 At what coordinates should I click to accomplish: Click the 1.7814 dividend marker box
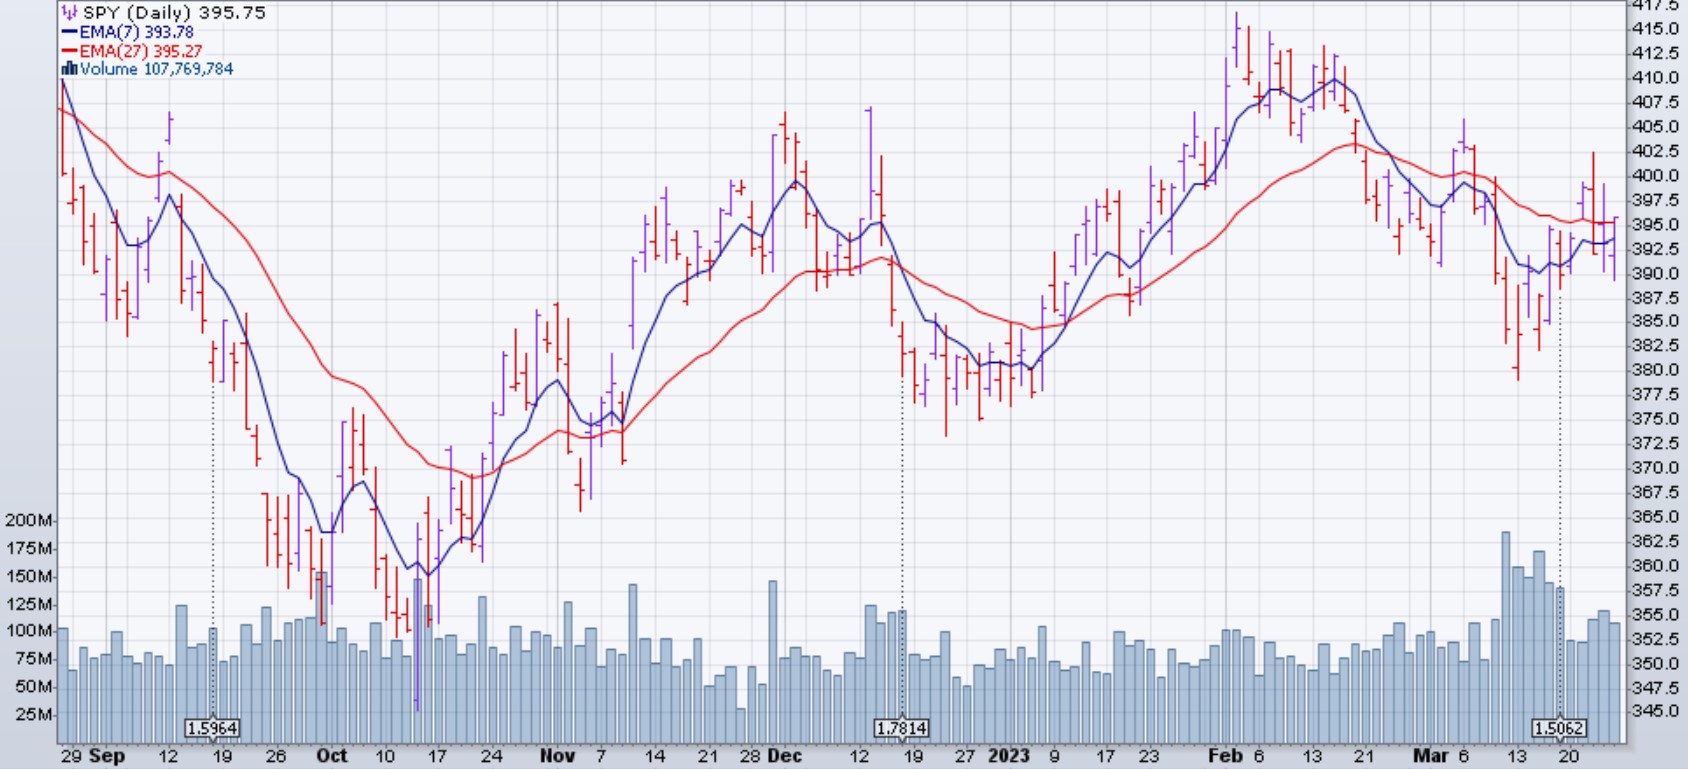901,728
